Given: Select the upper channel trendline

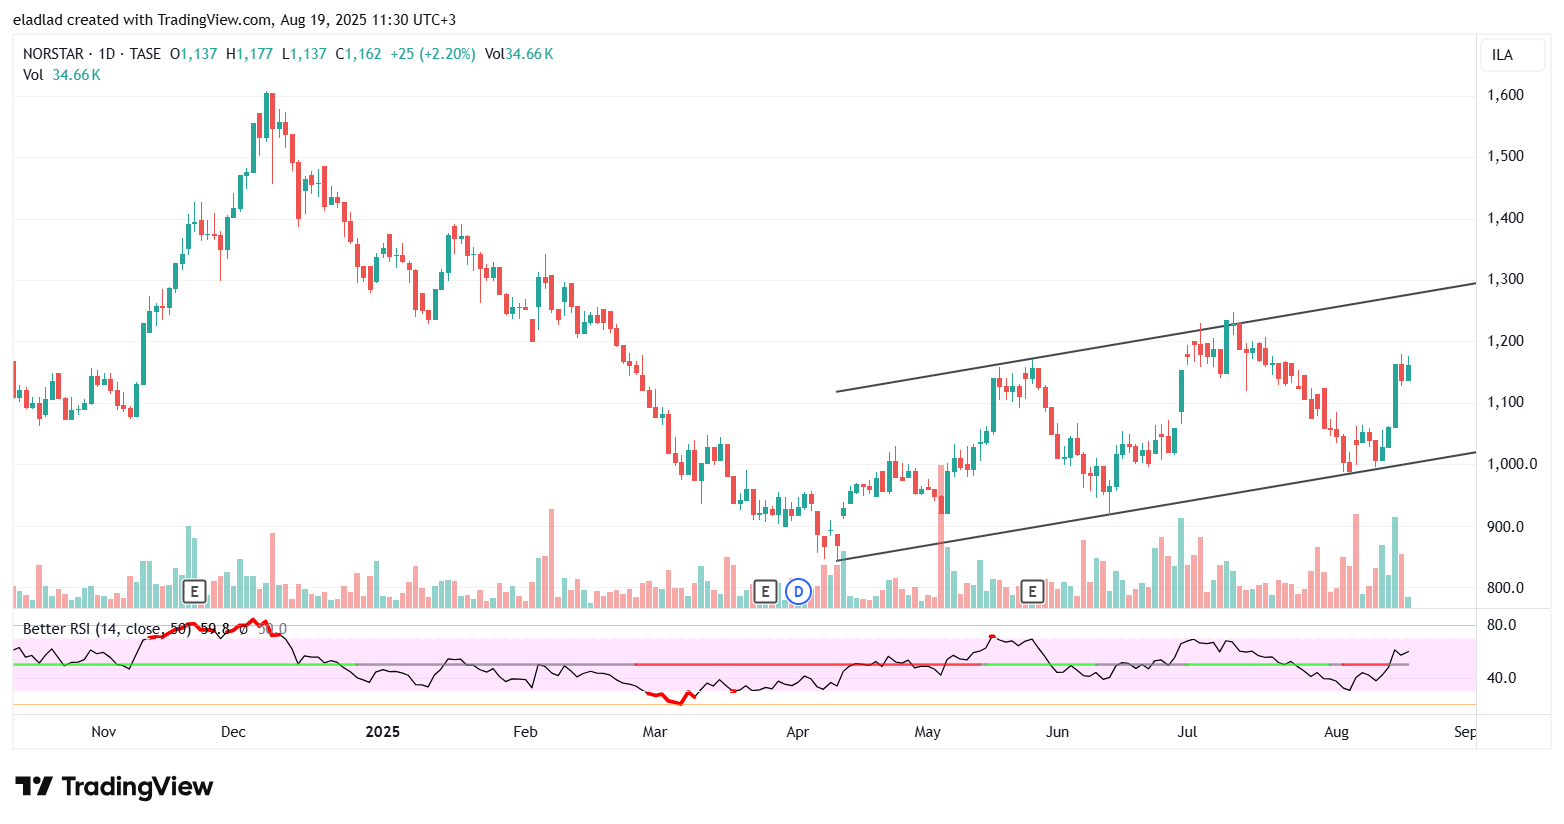Looking at the screenshot, I should click(1155, 337).
